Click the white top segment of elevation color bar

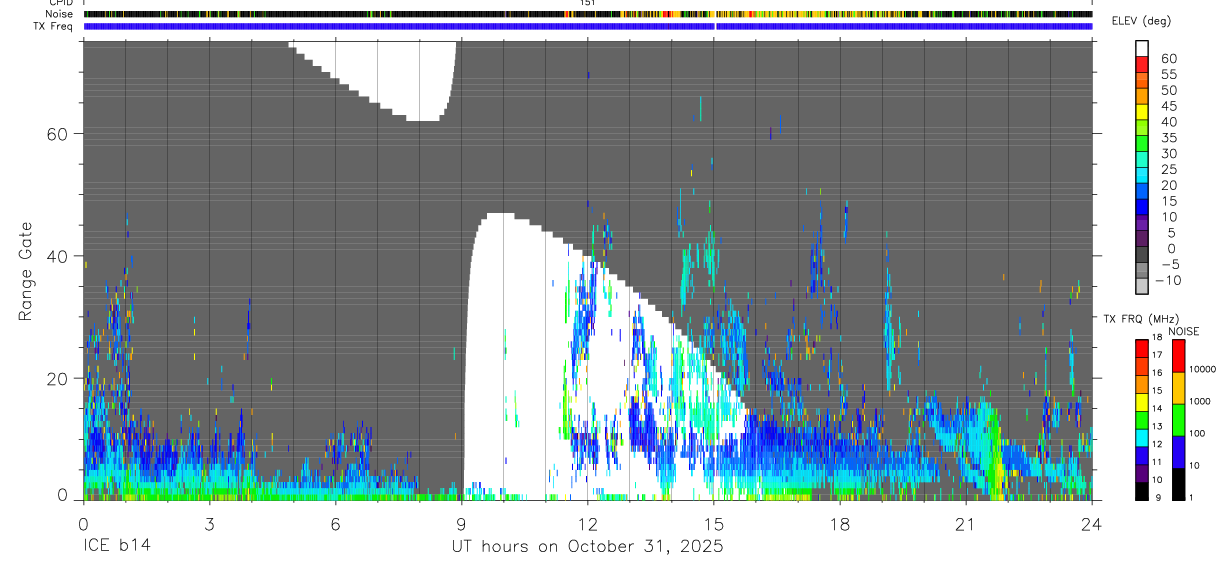(x=1142, y=49)
